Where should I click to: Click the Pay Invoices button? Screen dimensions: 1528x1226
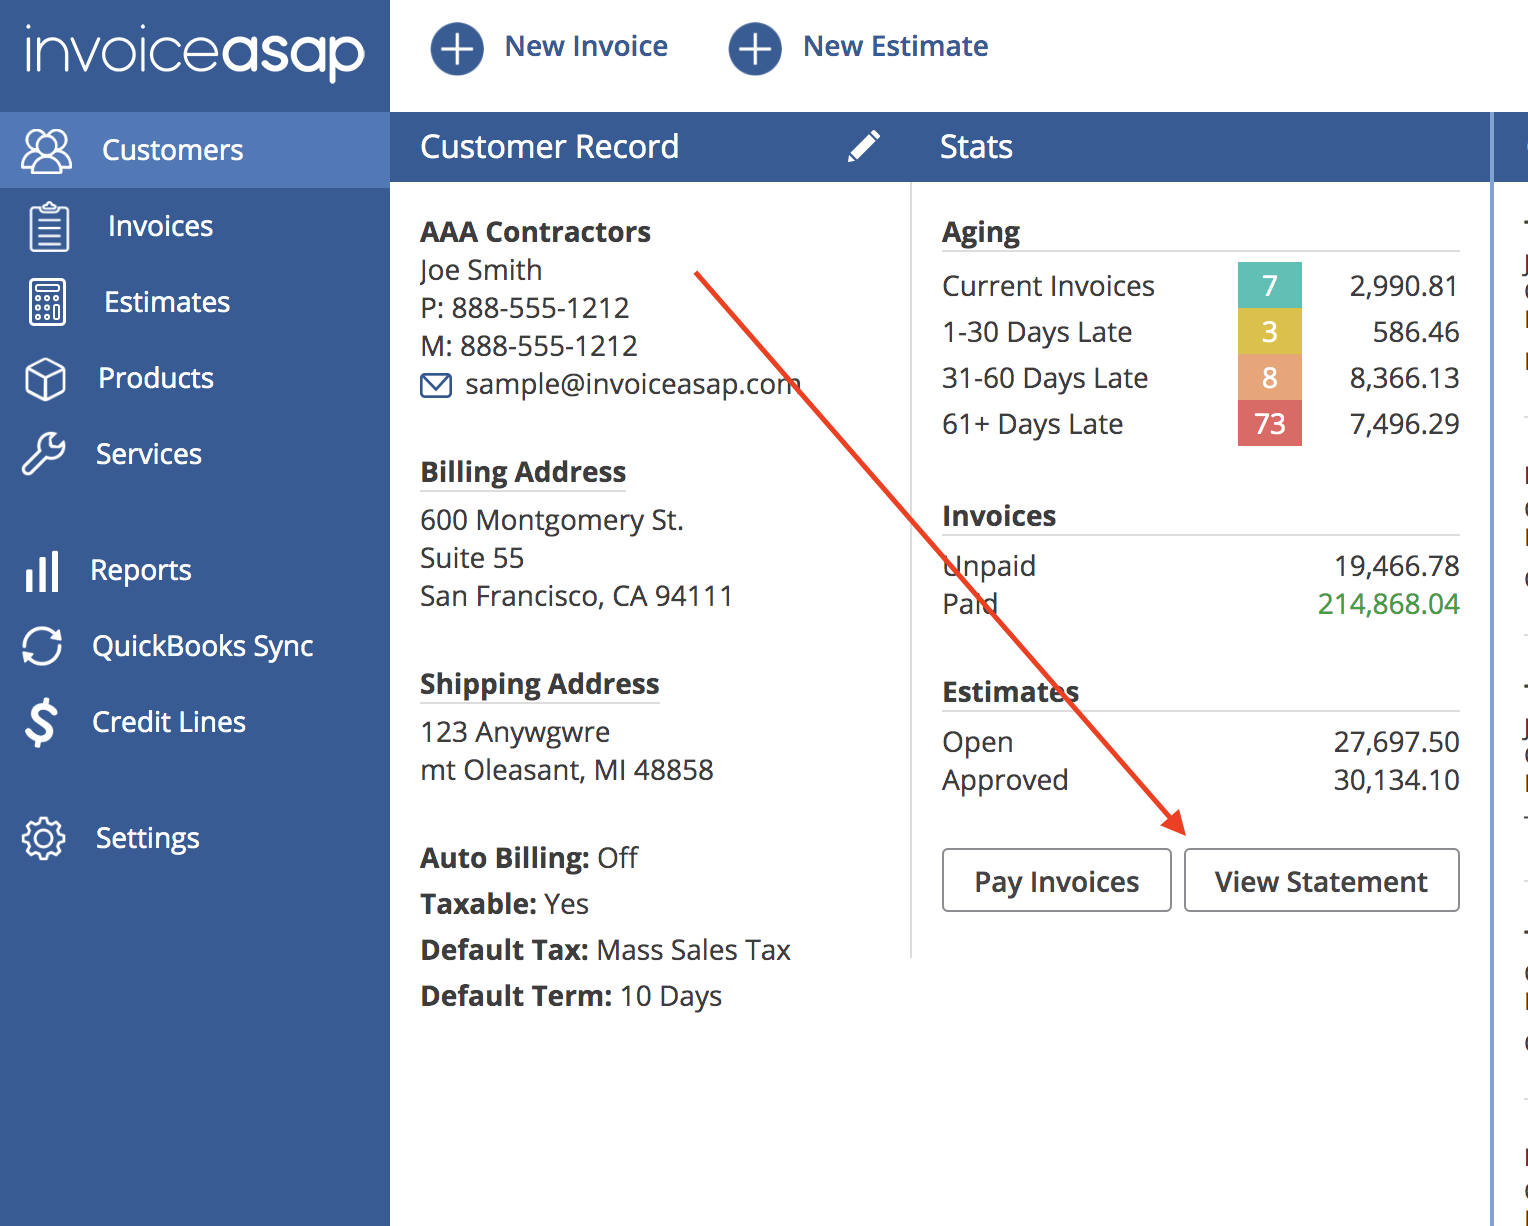[x=1057, y=880]
